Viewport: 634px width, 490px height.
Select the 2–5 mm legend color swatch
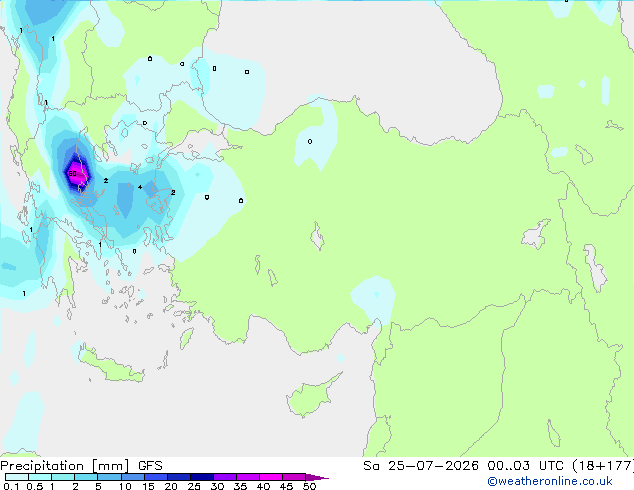[x=86, y=477]
